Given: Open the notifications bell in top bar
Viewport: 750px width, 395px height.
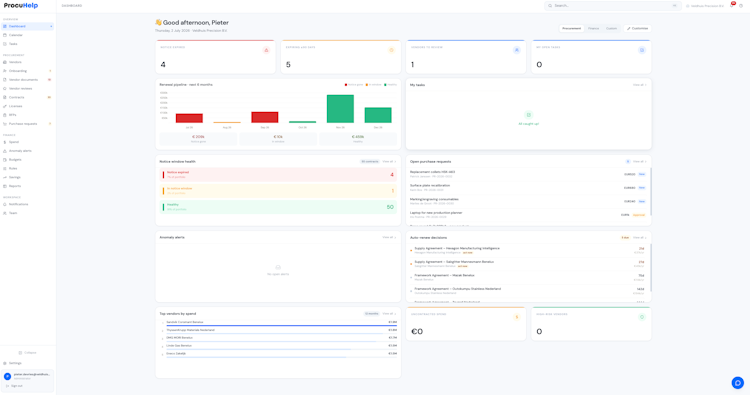Looking at the screenshot, I should 732,5.
